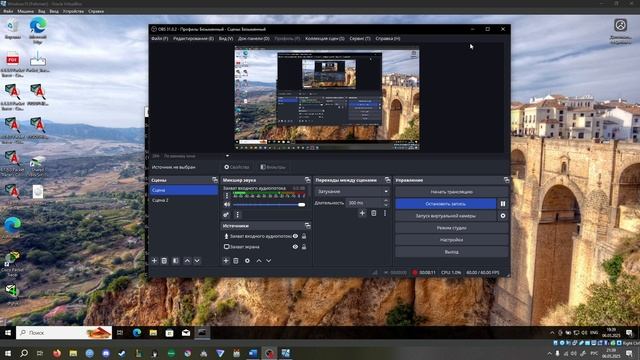
Task: Open Microsoft Edge desktop shortcut at top
Action: 38,31
